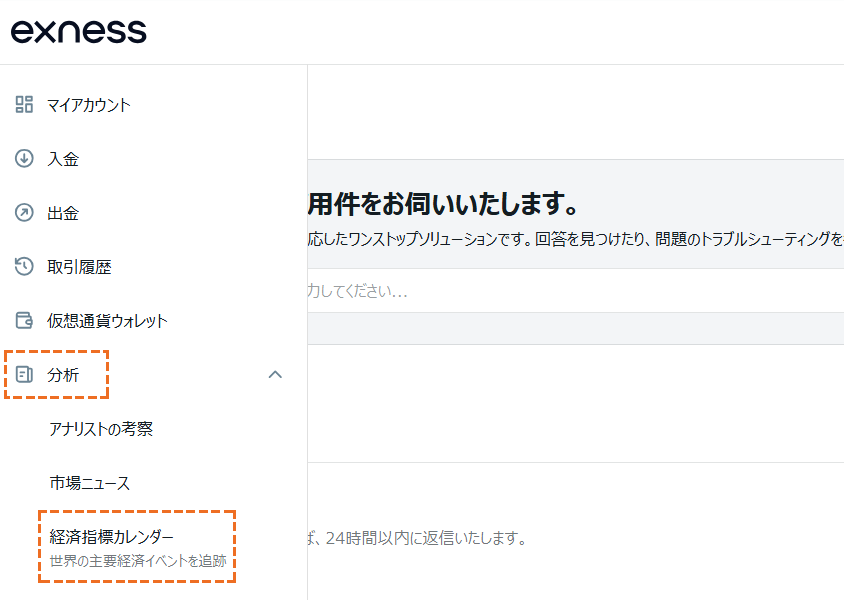Open the 入金 menu item
844x600 pixels.
63,159
